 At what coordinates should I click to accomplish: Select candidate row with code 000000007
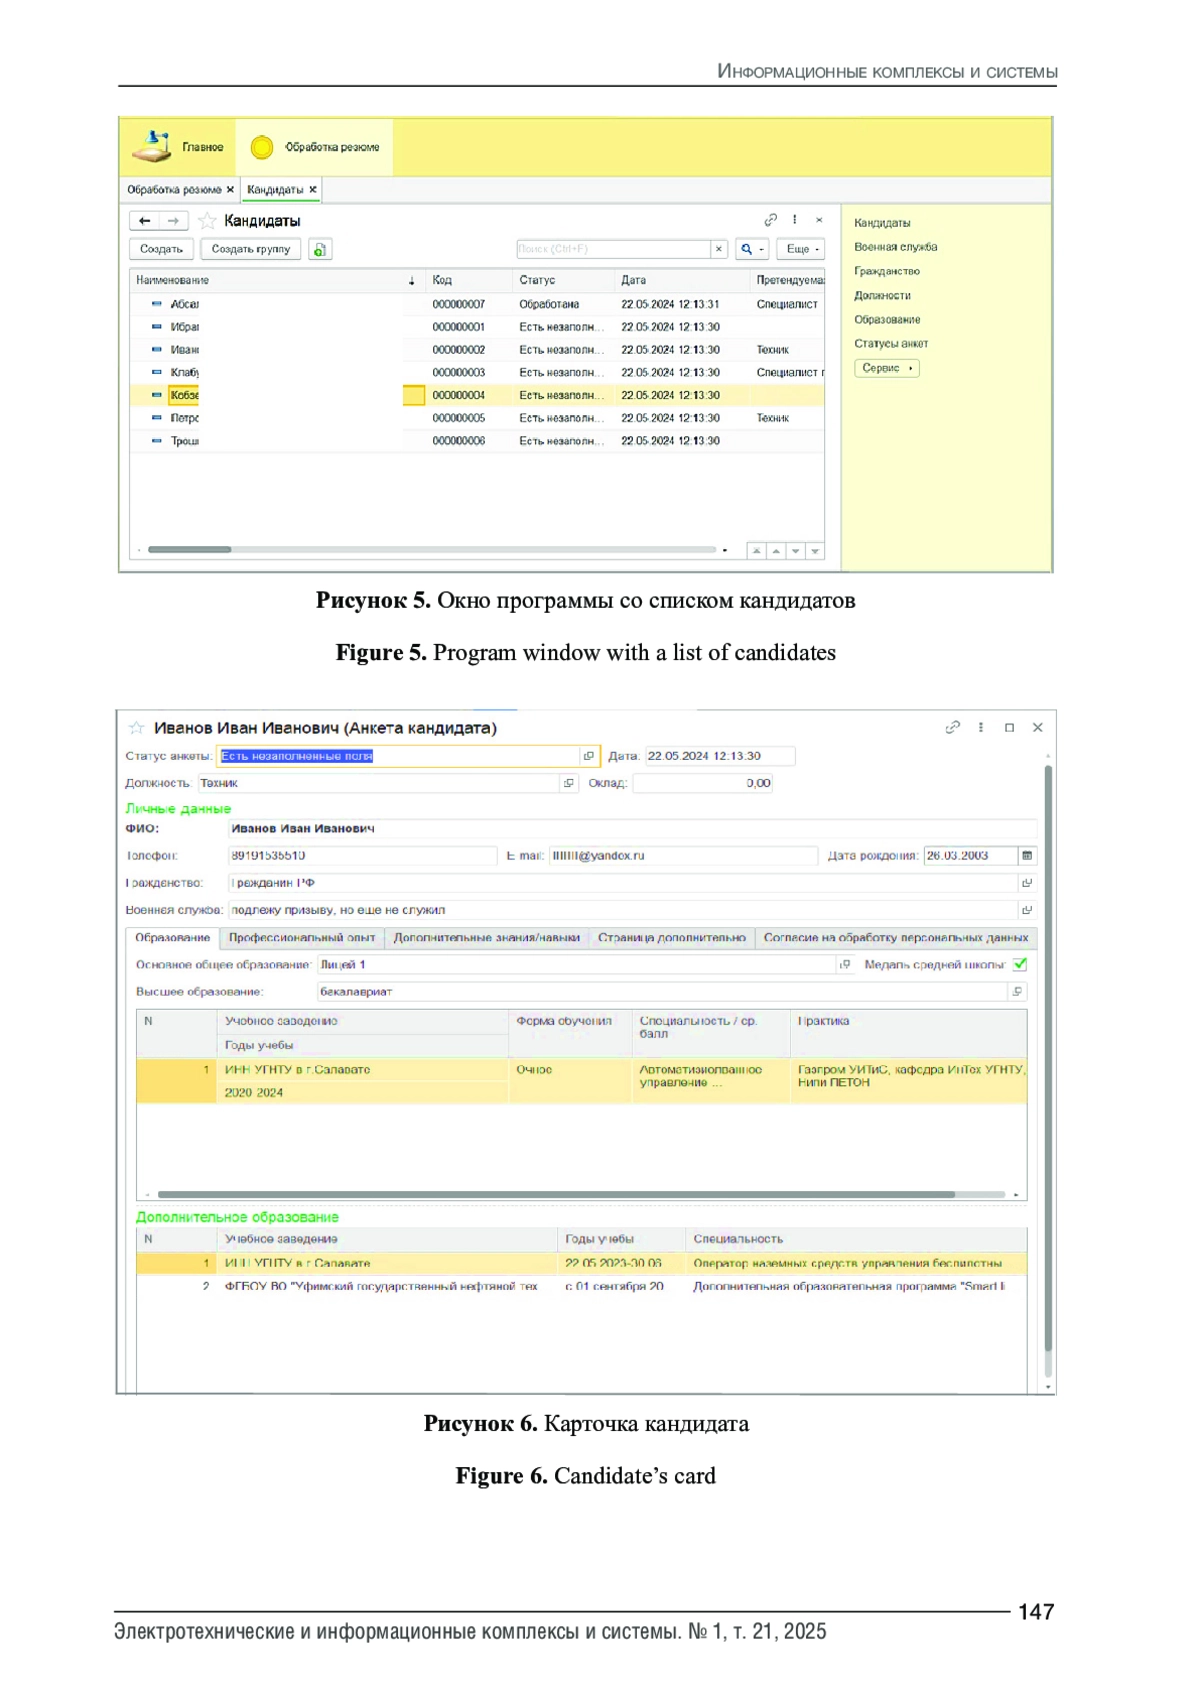tap(458, 304)
